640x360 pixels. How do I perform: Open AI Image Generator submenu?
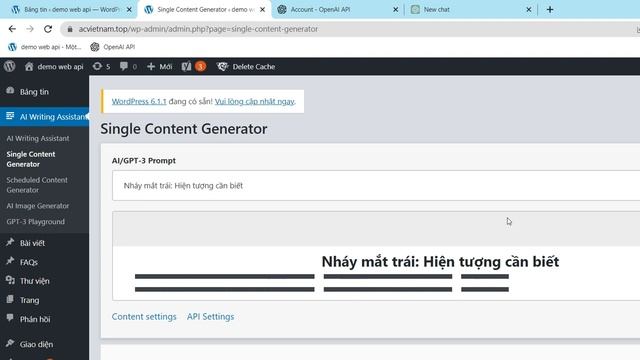coord(38,206)
